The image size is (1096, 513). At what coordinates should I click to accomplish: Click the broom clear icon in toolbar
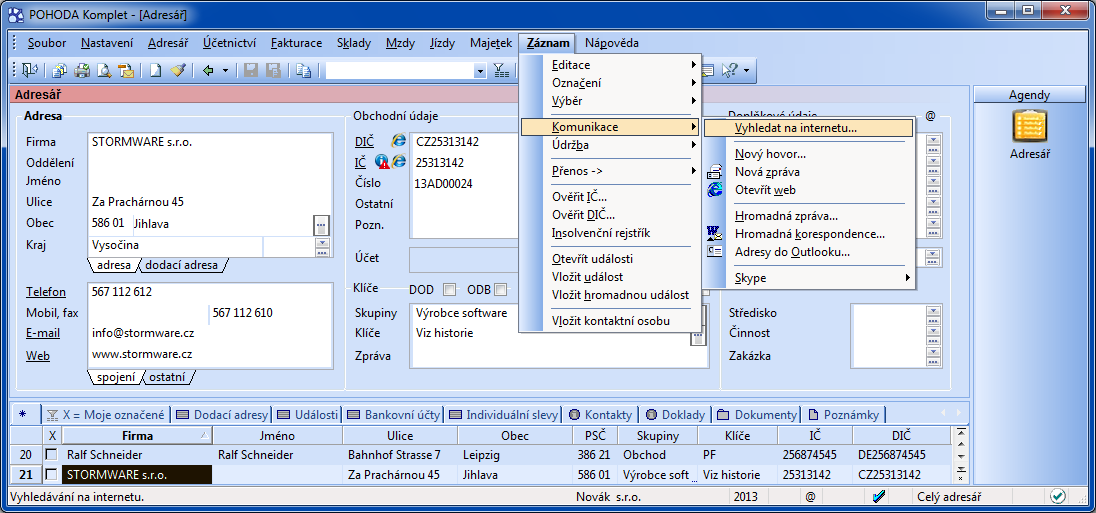point(178,70)
